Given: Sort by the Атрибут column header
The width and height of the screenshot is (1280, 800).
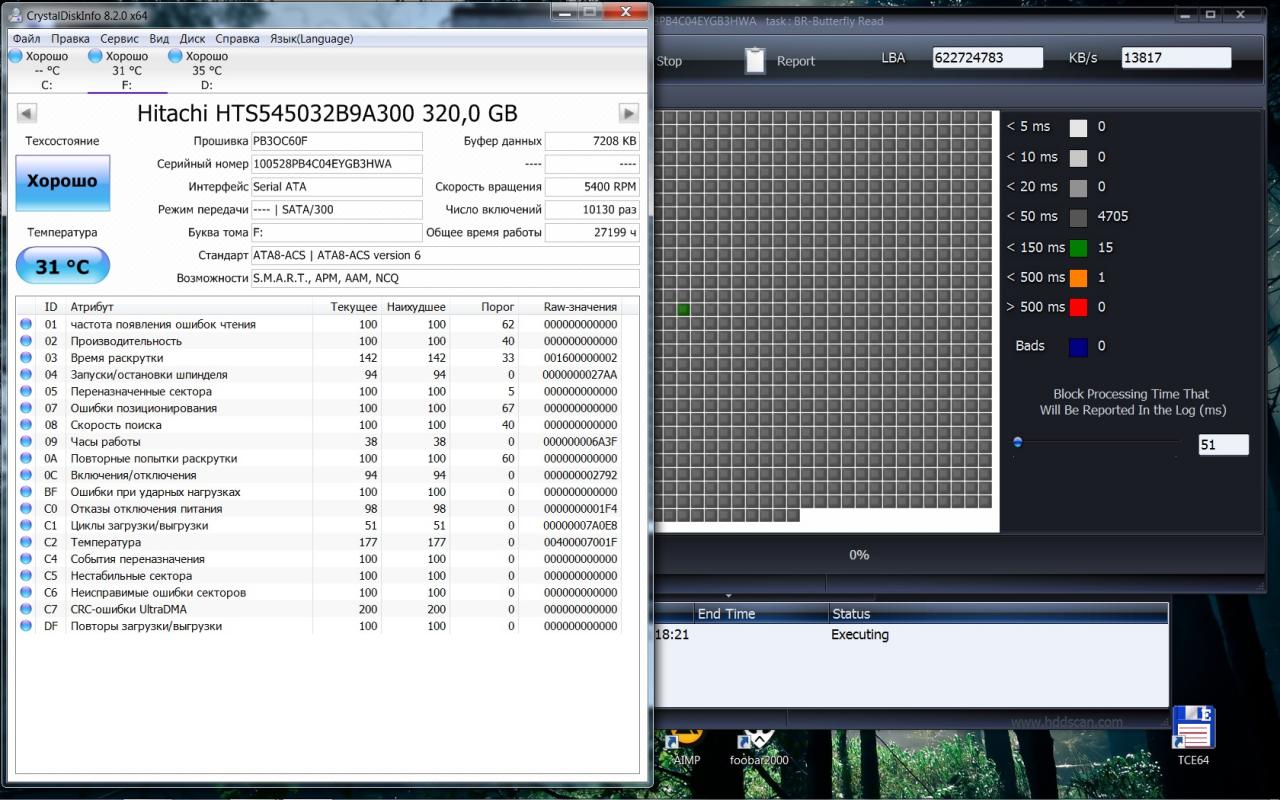Looking at the screenshot, I should 190,307.
